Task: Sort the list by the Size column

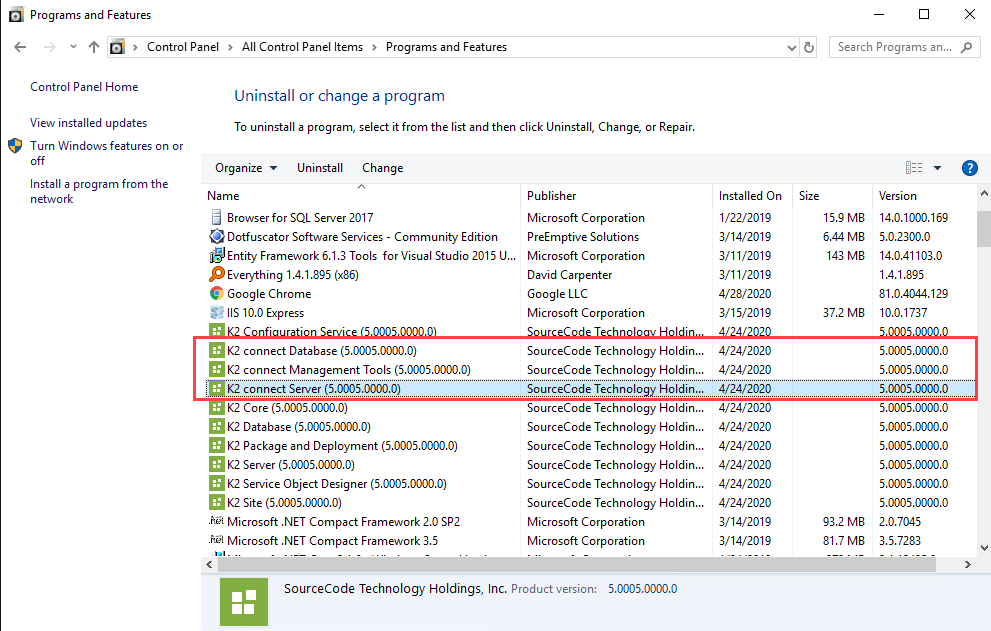Action: [x=832, y=196]
